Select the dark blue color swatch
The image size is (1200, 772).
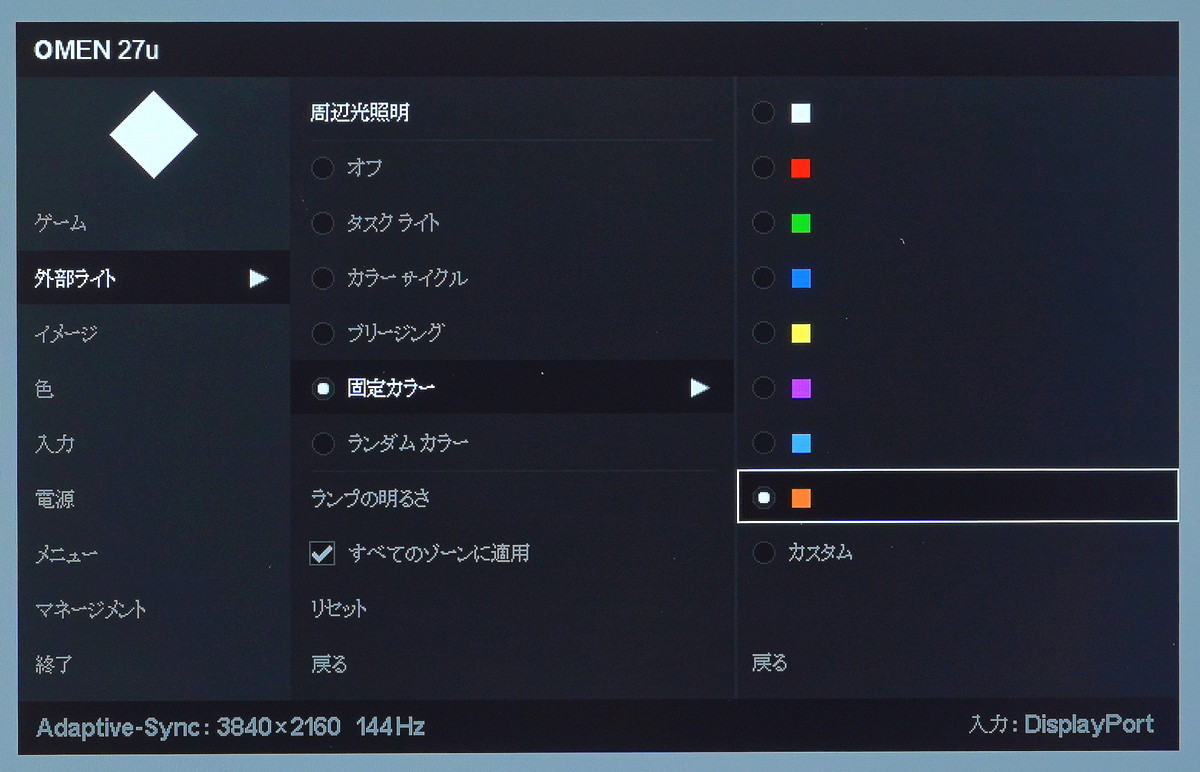tap(800, 278)
